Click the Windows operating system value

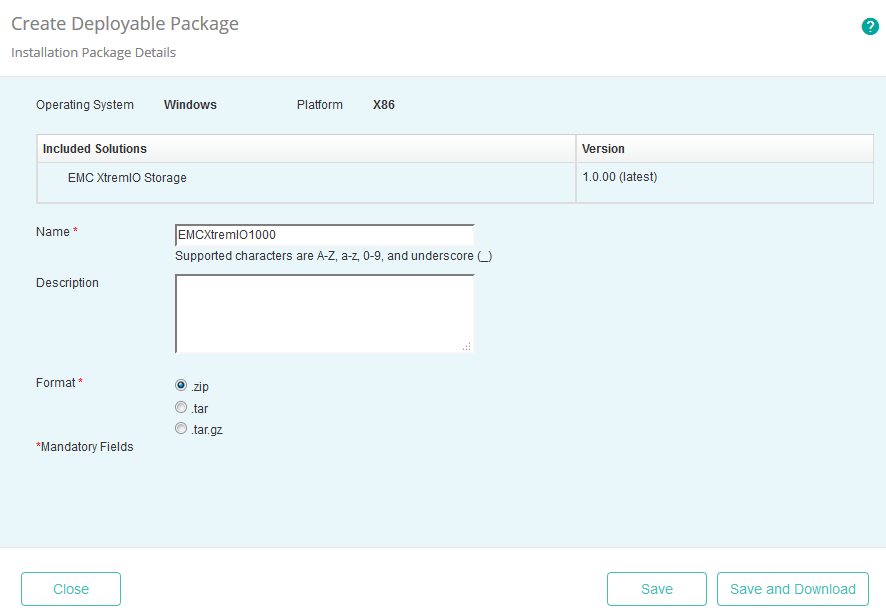(190, 104)
